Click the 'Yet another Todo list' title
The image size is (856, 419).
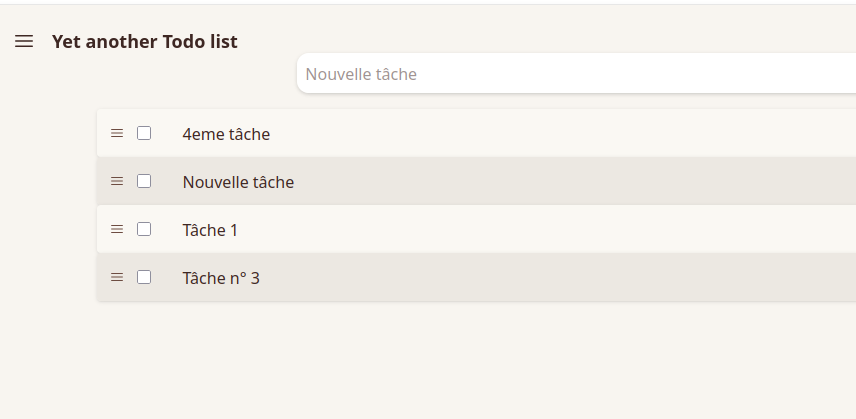pos(144,42)
